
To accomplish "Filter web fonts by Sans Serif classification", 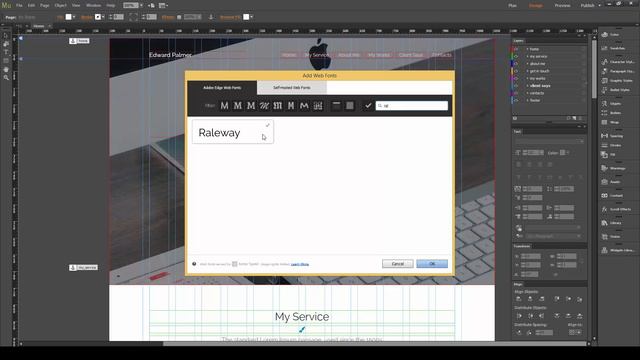I will point(224,106).
